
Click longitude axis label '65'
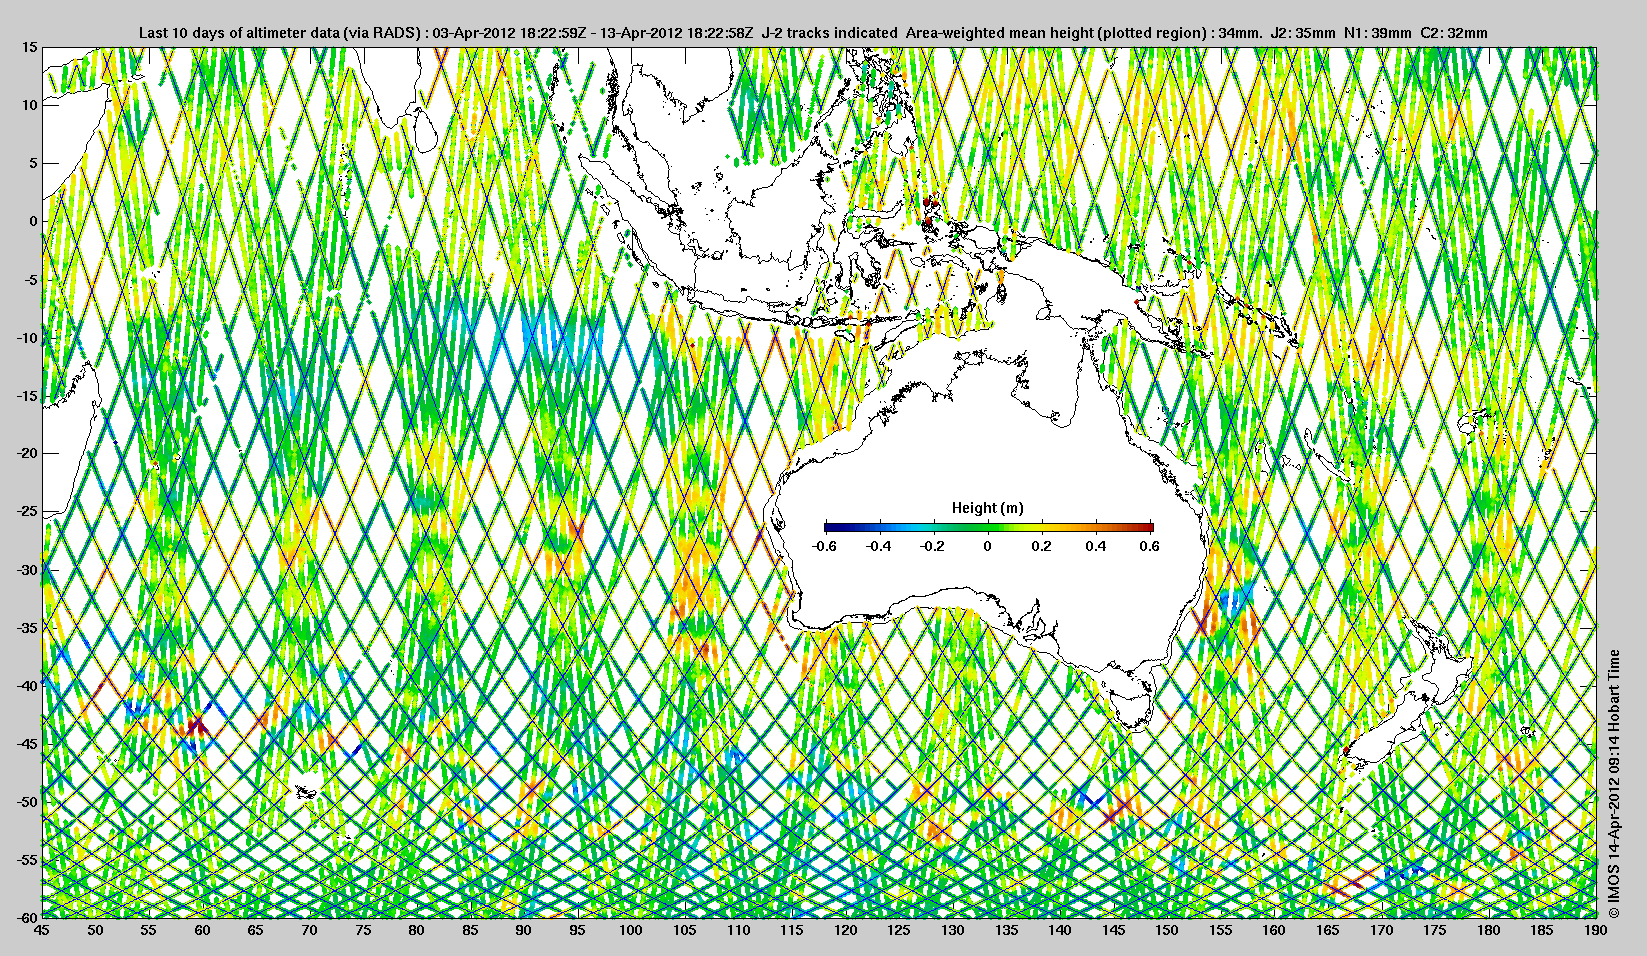click(256, 930)
